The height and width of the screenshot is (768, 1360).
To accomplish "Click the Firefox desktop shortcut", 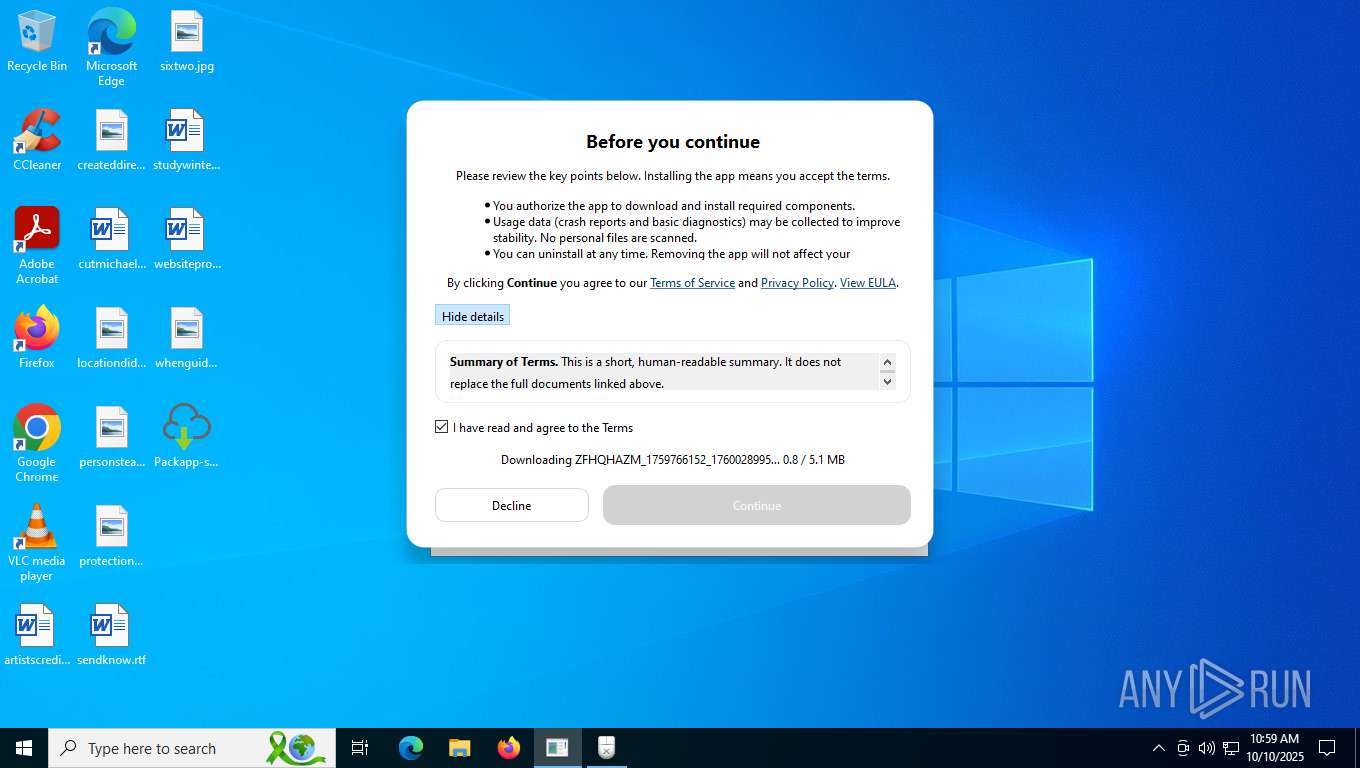I will coord(37,339).
